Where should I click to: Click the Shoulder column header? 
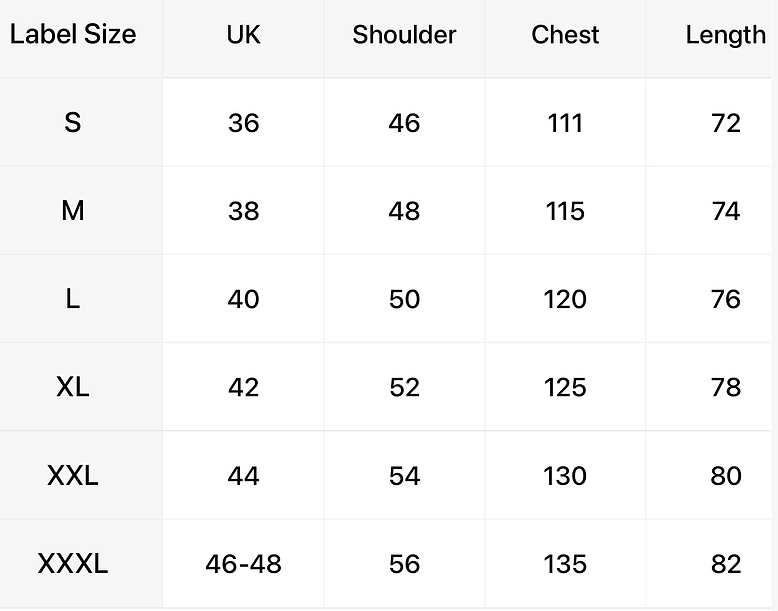[404, 35]
